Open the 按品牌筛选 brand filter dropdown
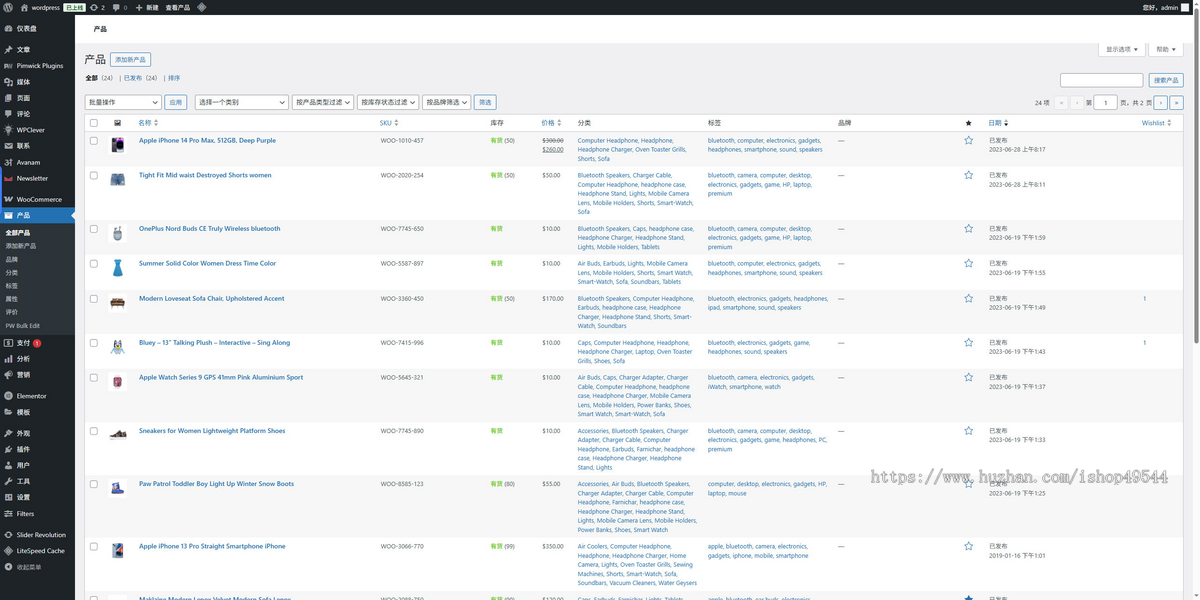The height and width of the screenshot is (600, 1200). pyautogui.click(x=447, y=102)
